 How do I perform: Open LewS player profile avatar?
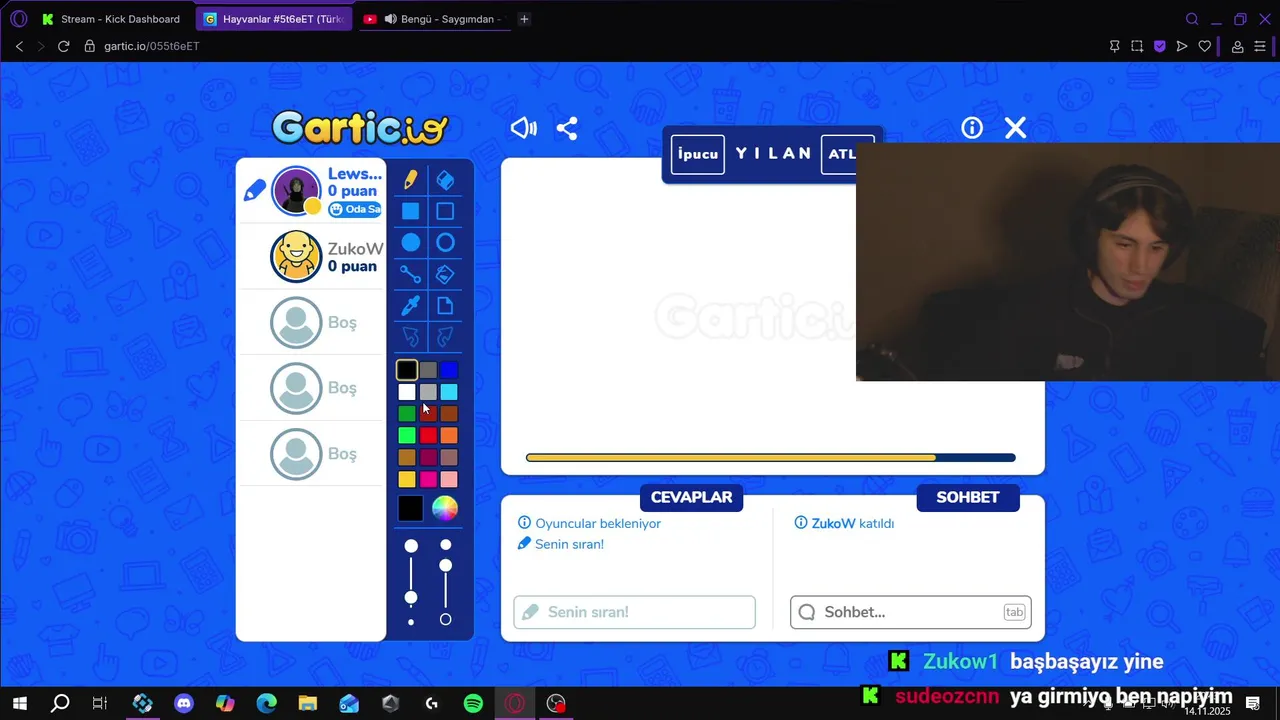[x=296, y=190]
